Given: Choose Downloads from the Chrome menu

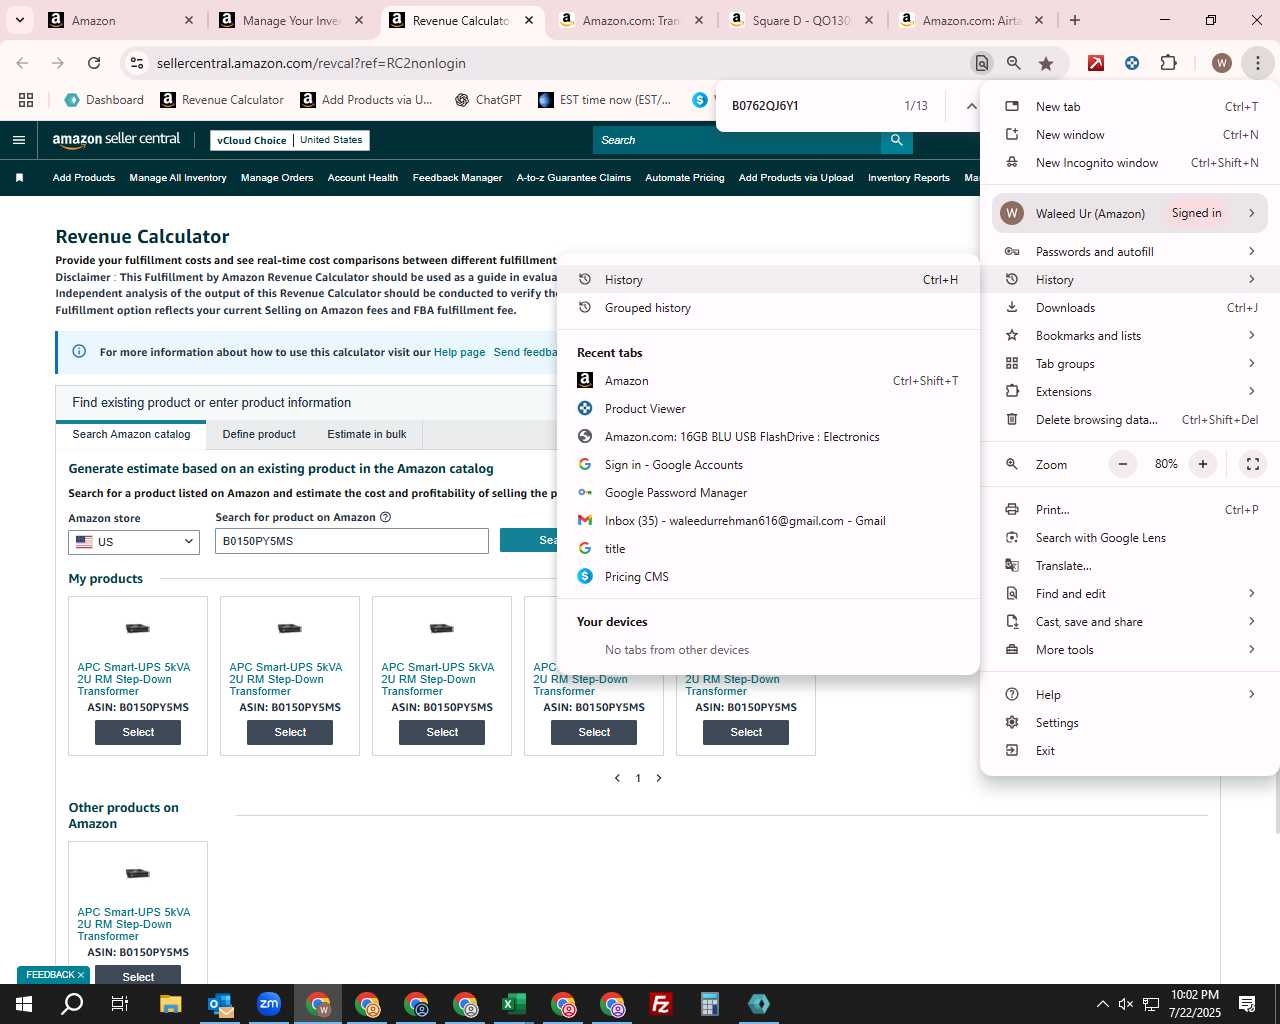Looking at the screenshot, I should pyautogui.click(x=1130, y=307).
